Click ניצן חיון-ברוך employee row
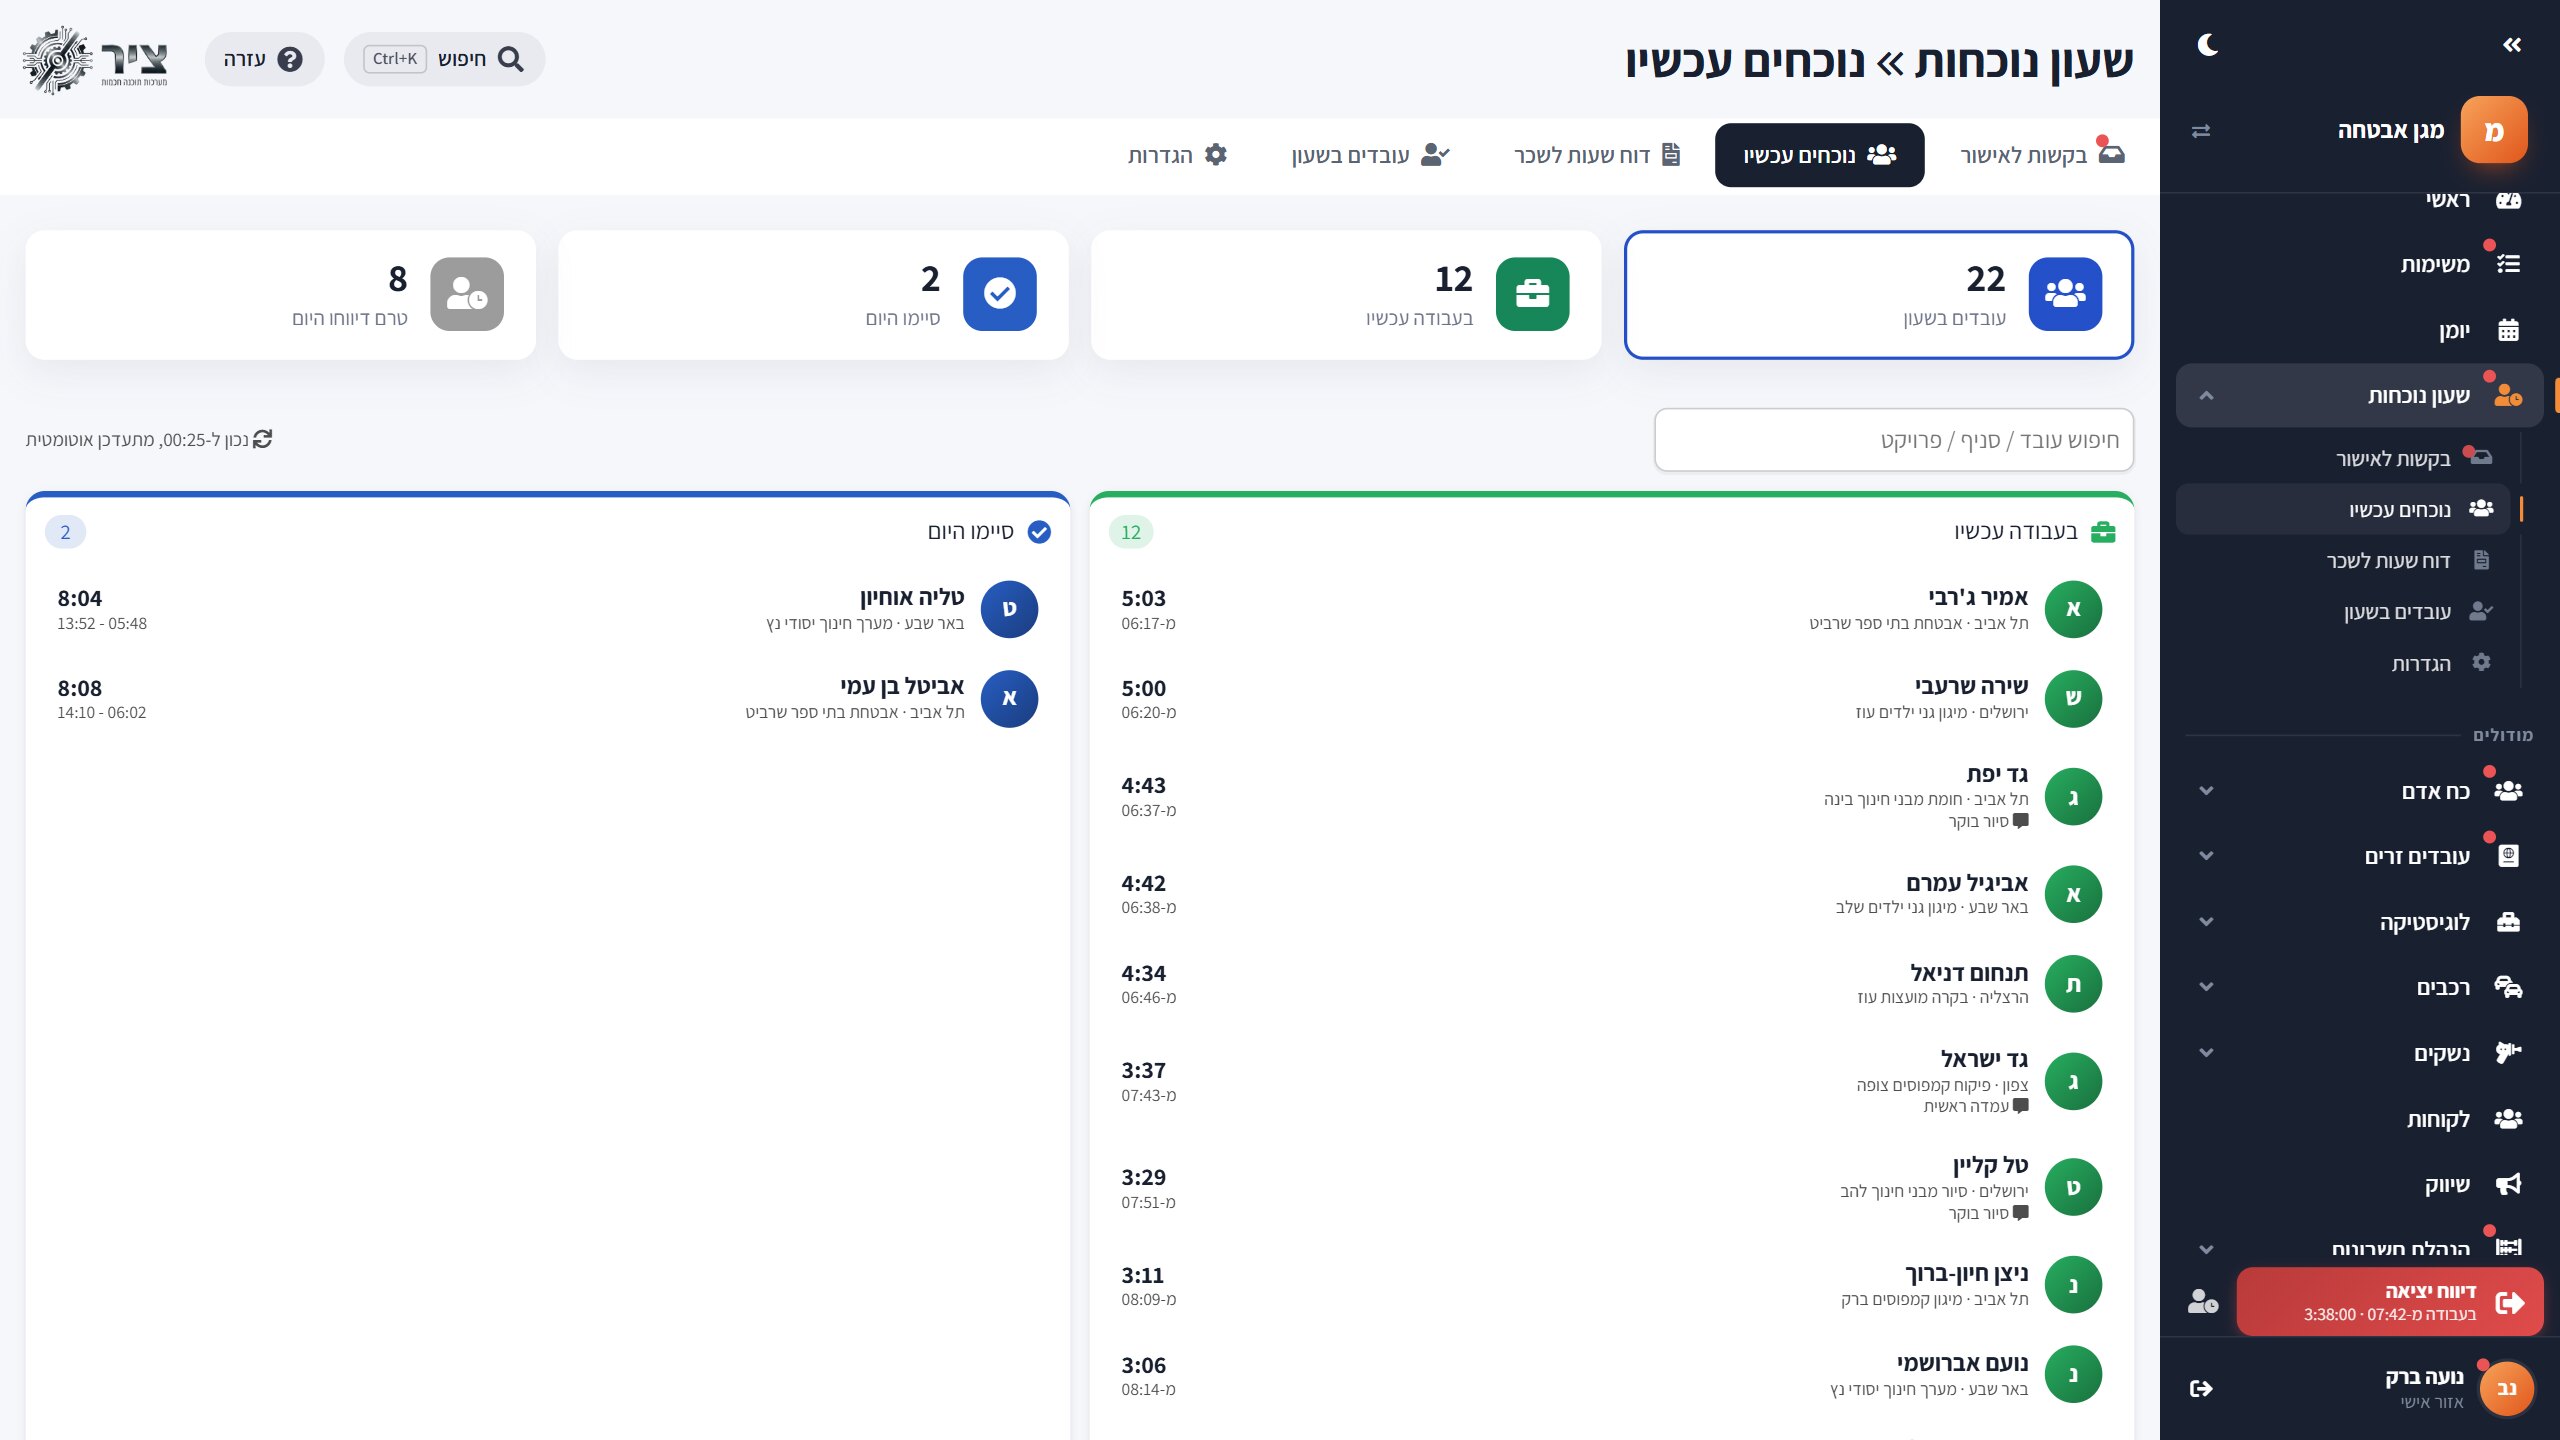 pos(1611,1285)
